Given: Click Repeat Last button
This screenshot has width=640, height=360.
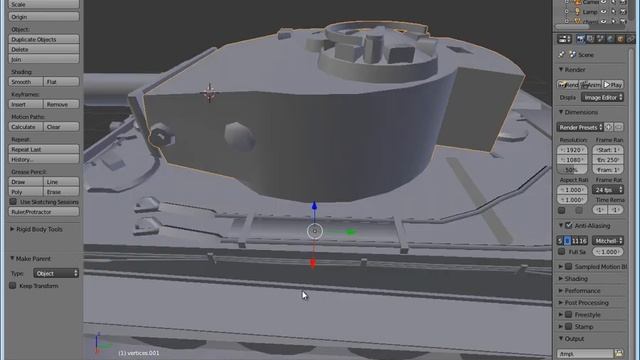Looking at the screenshot, I should tap(44, 149).
